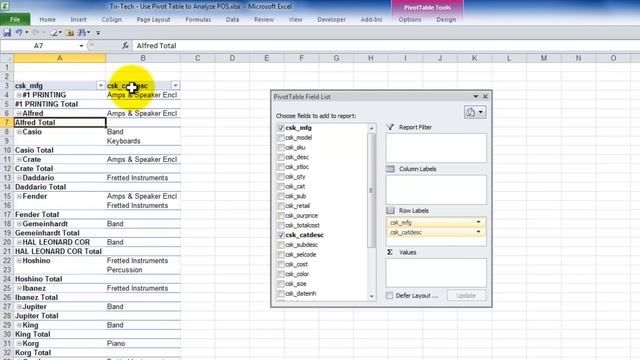Click the Excel logo in title bar

pos(6,6)
